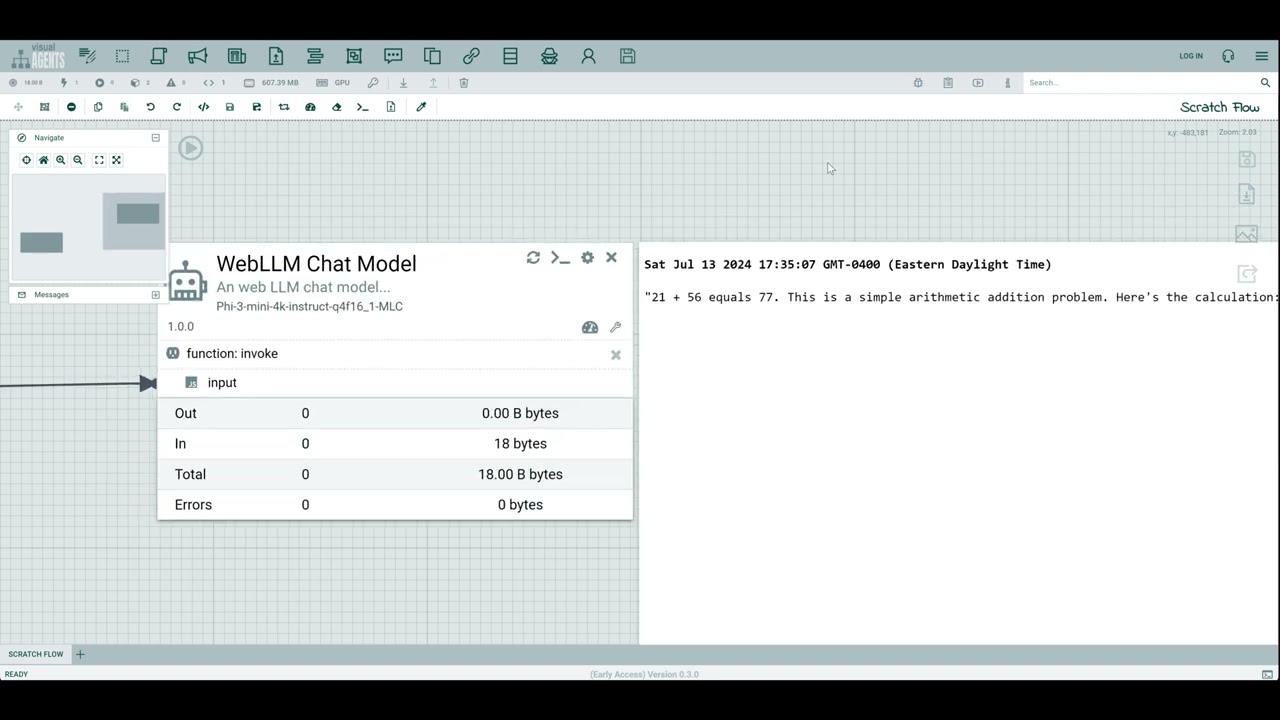Click the code brackets tool in edit toolbar

204,107
